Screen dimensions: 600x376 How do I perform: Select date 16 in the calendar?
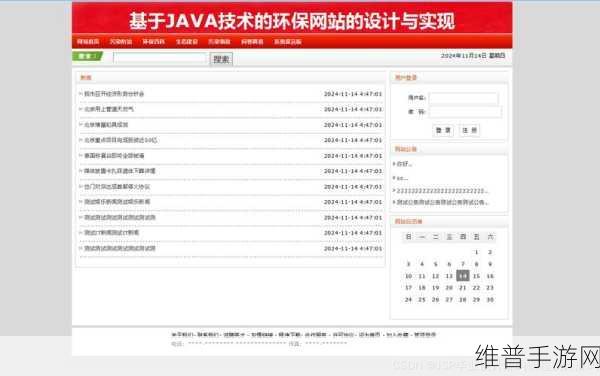tap(490, 276)
